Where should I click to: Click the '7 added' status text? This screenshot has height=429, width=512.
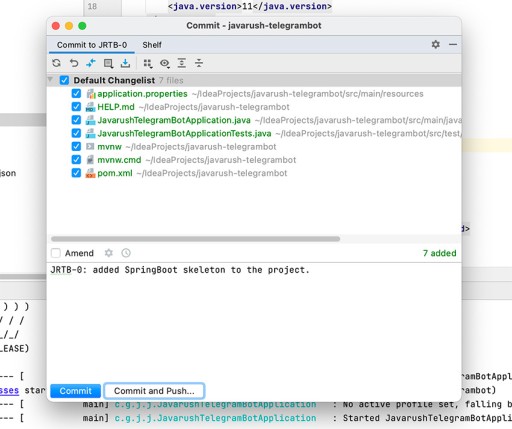(x=439, y=253)
